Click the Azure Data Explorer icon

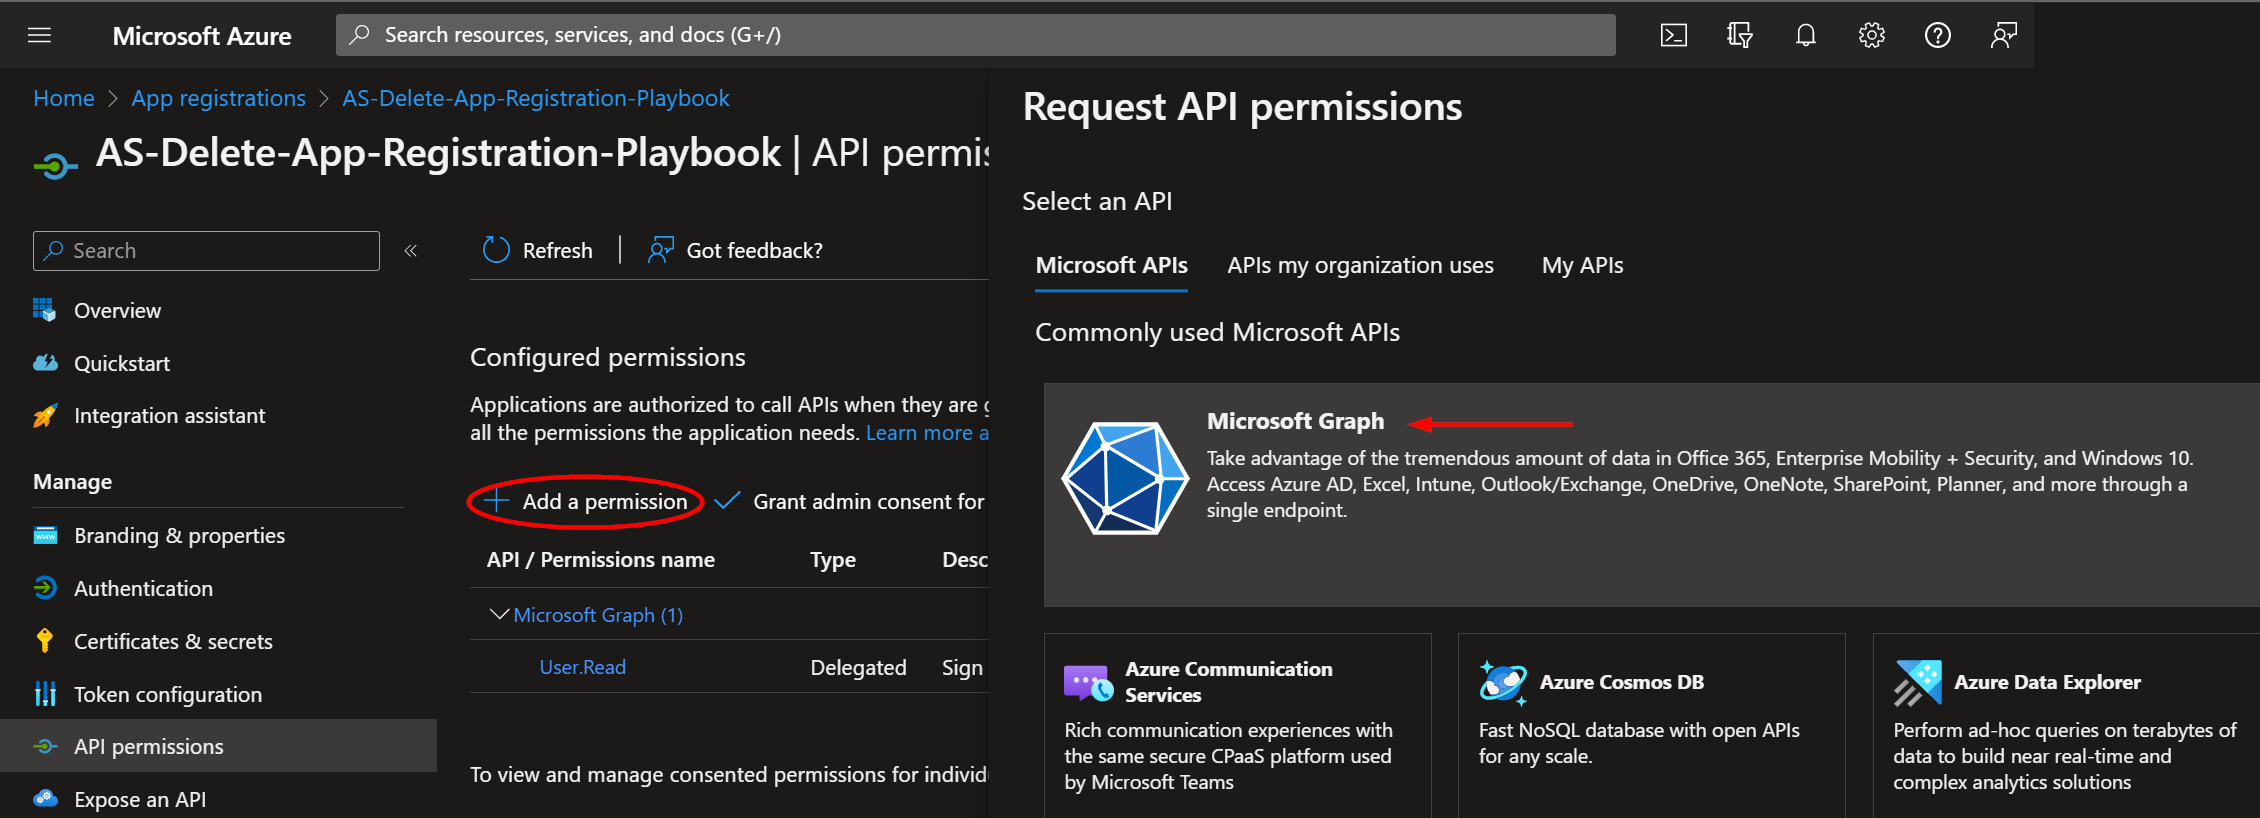coord(1917,683)
